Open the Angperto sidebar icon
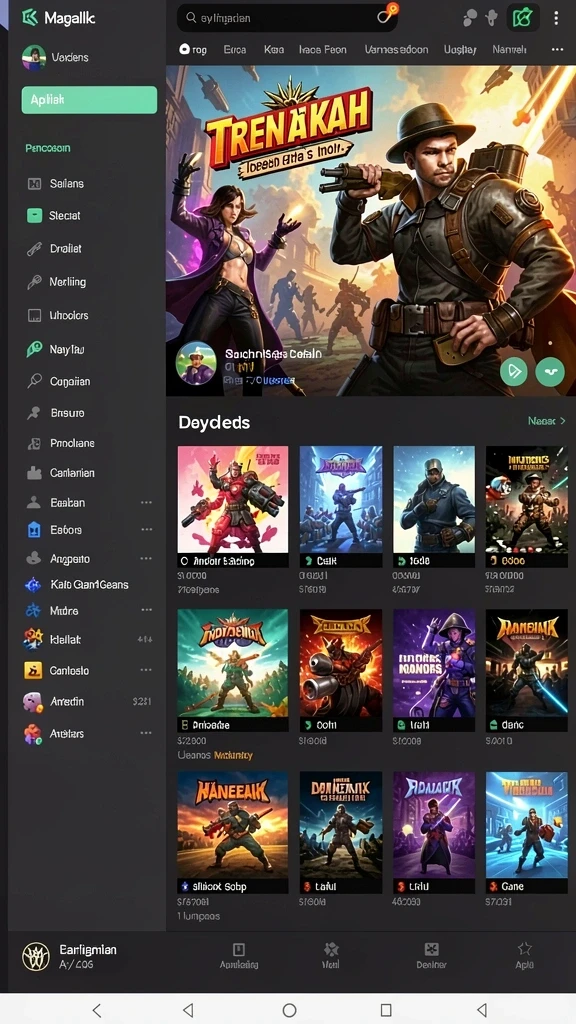This screenshot has width=576, height=1024. 33,559
